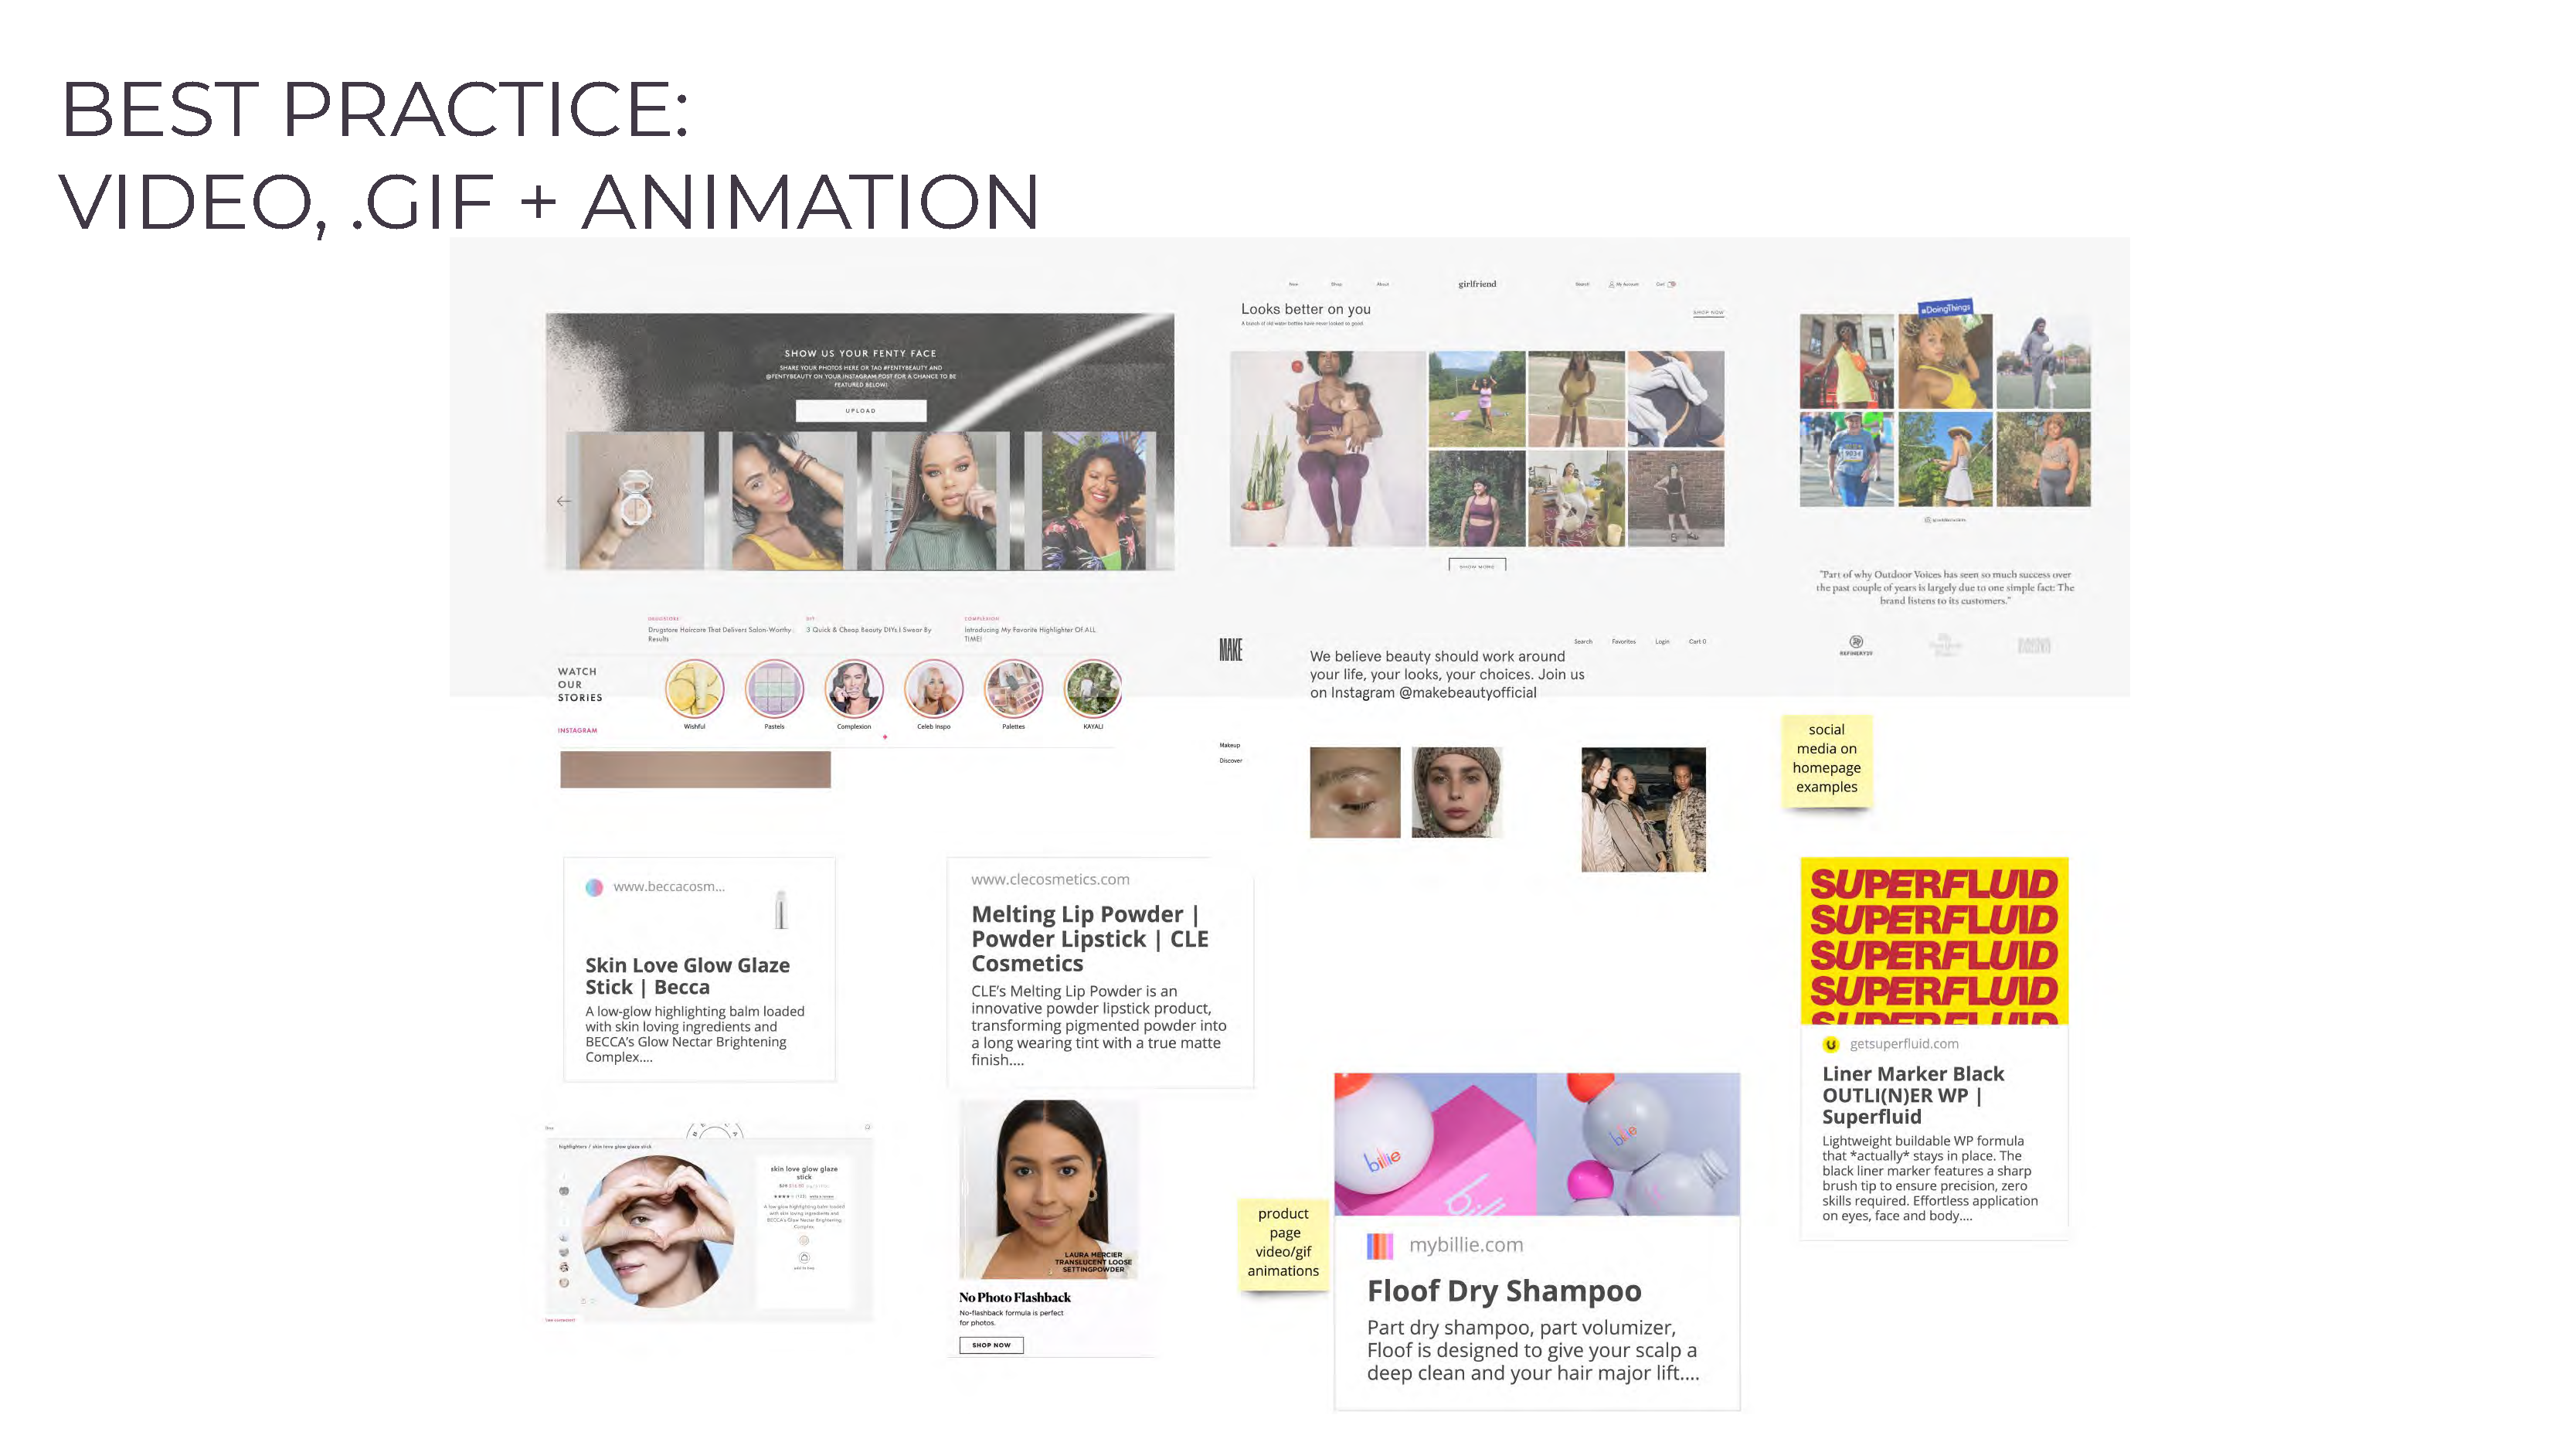The height and width of the screenshot is (1449, 2576).
Task: Open the Wishful story circle
Action: click(x=694, y=688)
